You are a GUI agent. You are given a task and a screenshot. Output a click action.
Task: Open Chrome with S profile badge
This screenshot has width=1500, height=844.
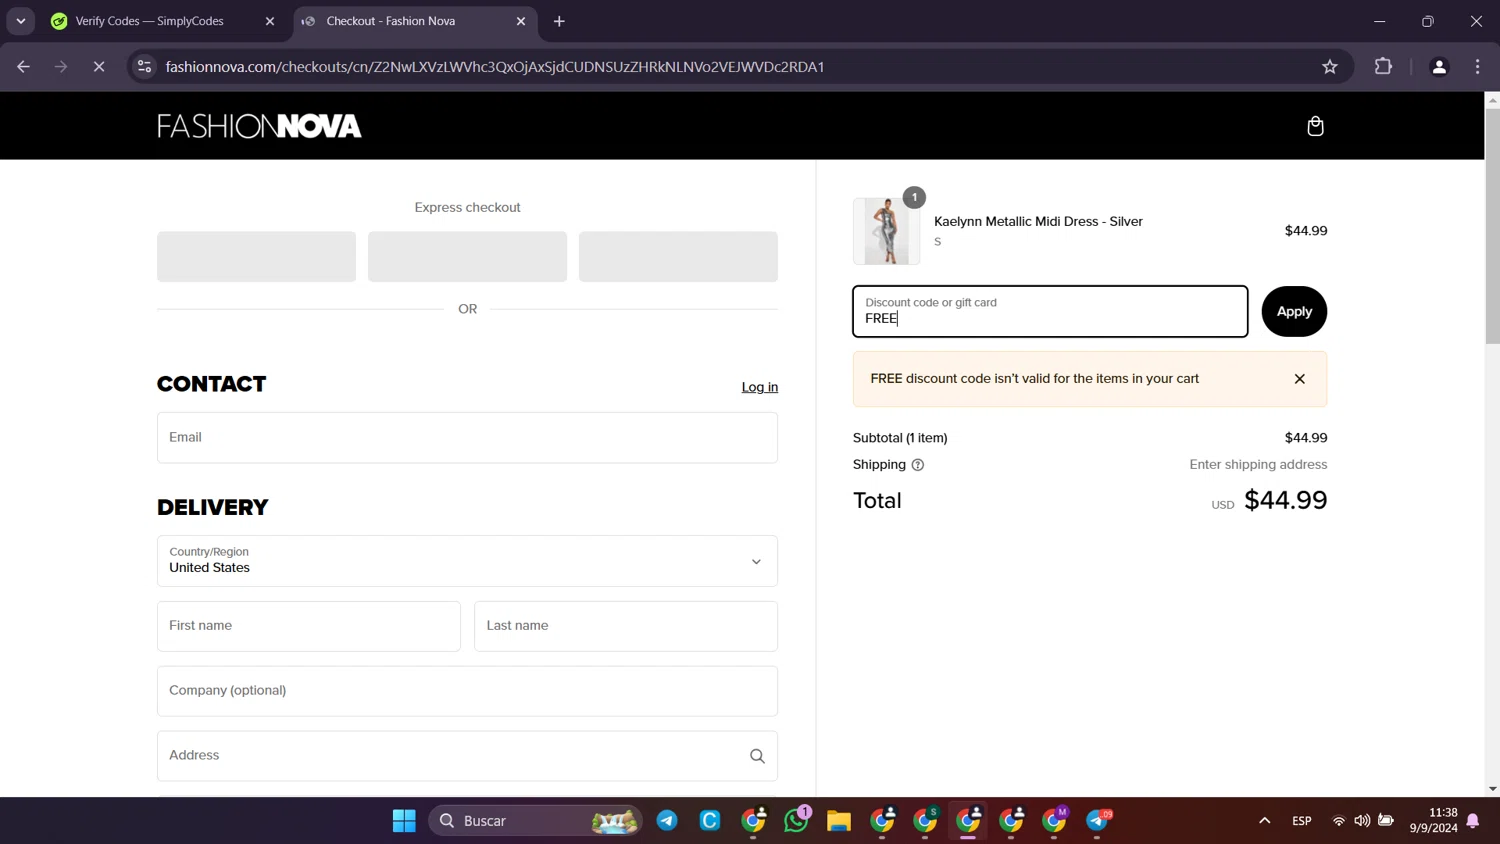926,821
